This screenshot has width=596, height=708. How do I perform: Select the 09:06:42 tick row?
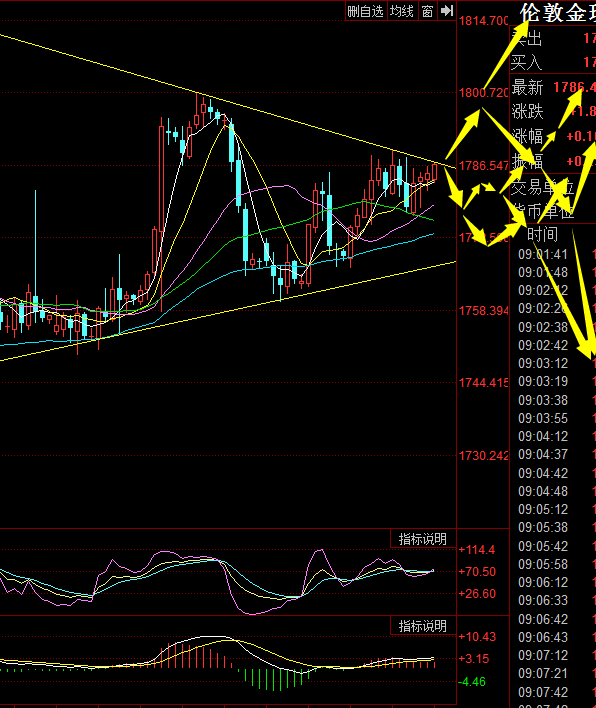point(557,619)
